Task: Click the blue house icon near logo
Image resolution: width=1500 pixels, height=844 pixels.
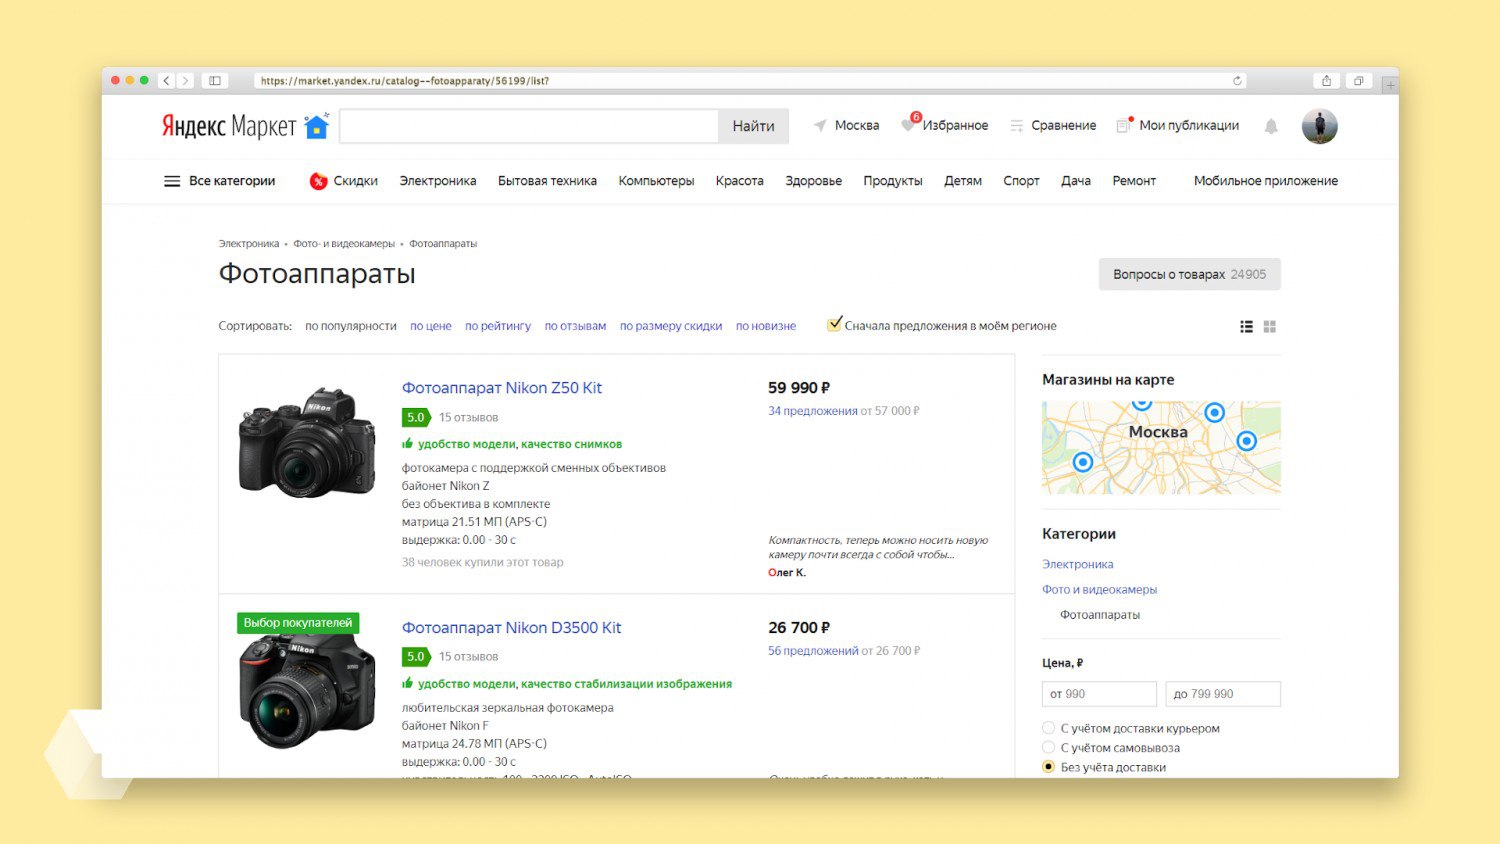Action: tap(317, 126)
